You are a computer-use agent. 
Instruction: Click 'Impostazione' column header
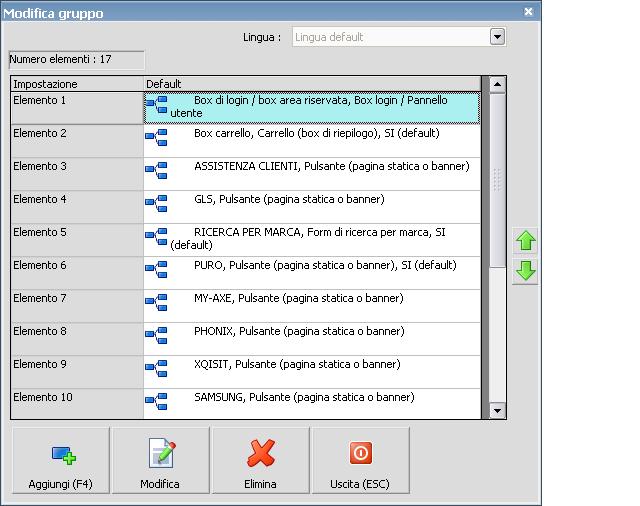click(77, 84)
